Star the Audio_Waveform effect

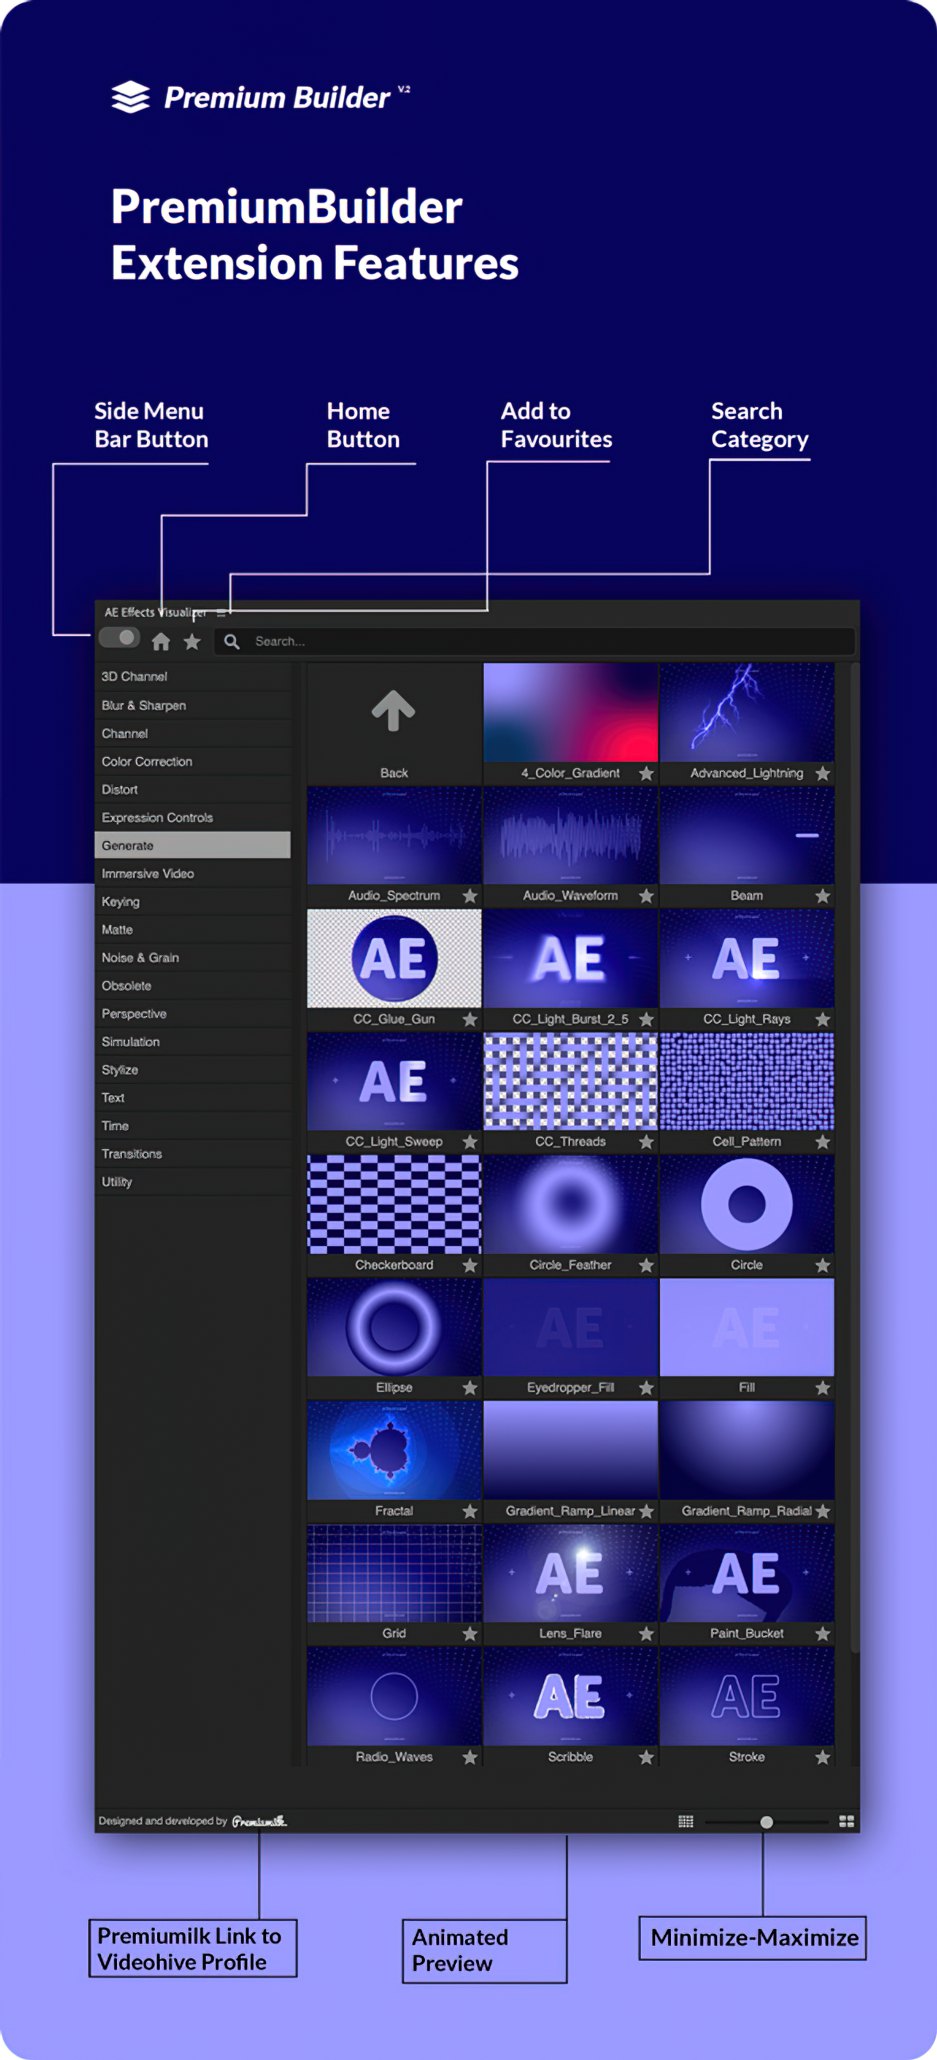646,896
